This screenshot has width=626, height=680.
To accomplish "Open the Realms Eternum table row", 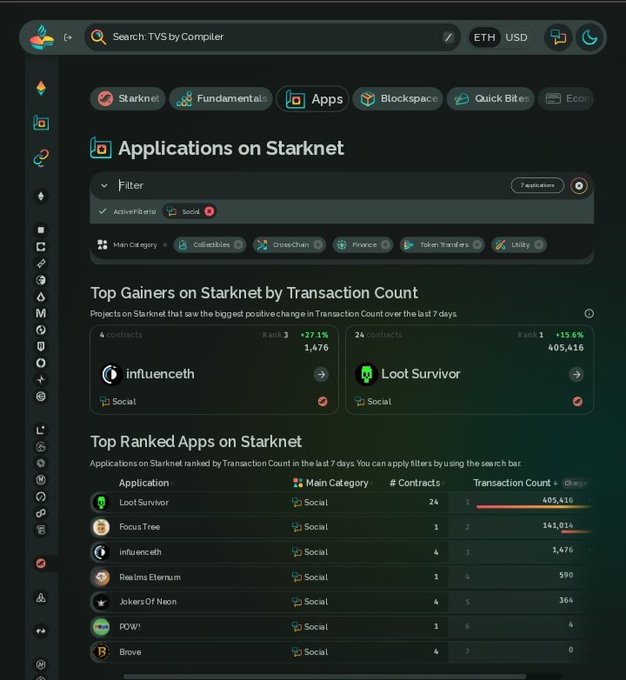I will pos(342,577).
